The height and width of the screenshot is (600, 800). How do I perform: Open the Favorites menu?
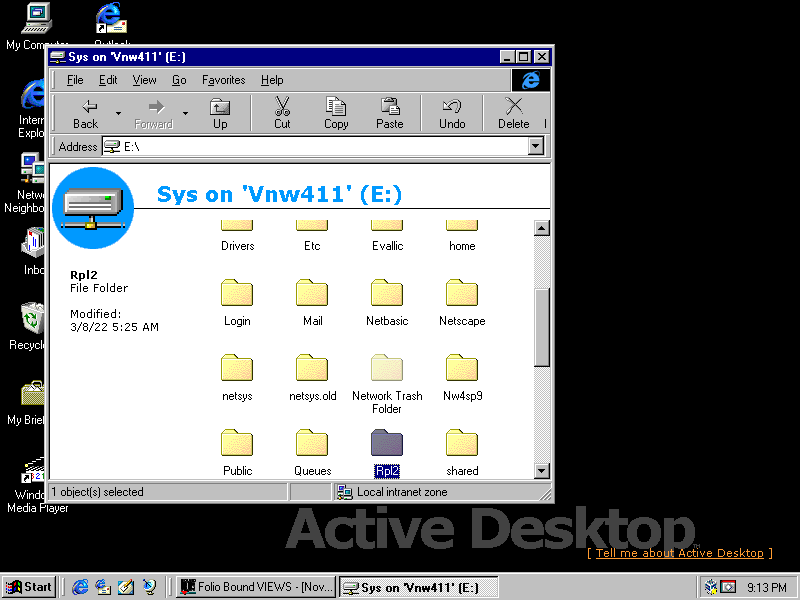[x=223, y=80]
